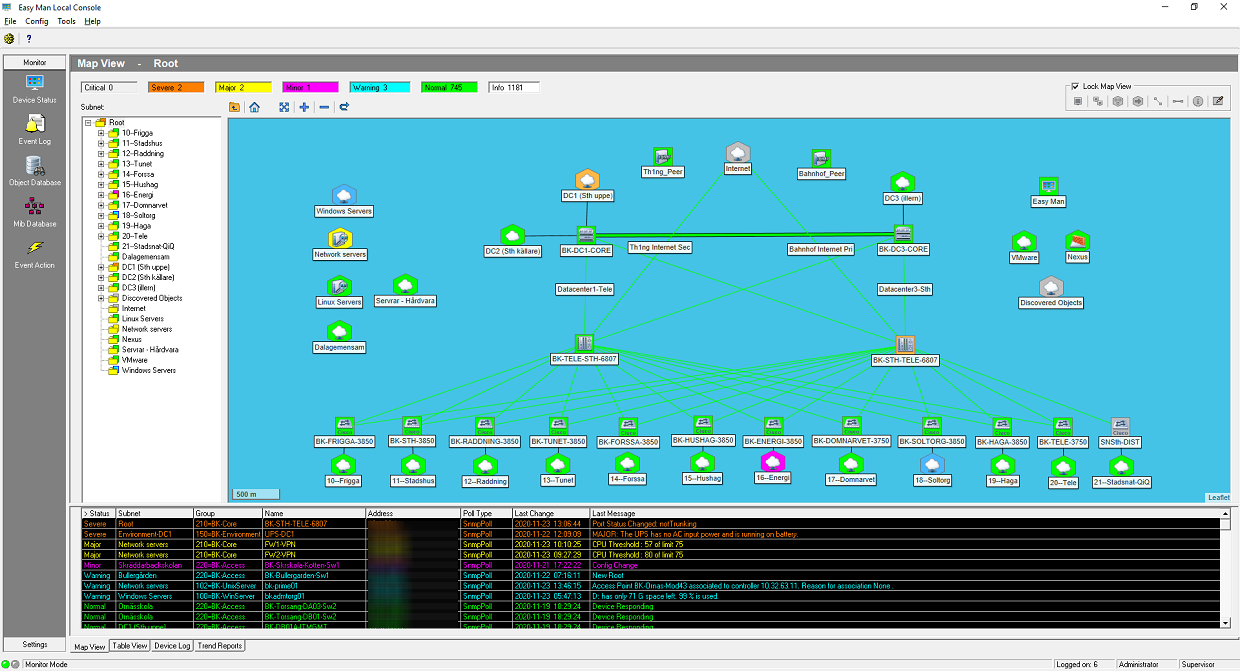Click the gear icon in top toolbar
This screenshot has width=1240, height=671.
[9, 39]
